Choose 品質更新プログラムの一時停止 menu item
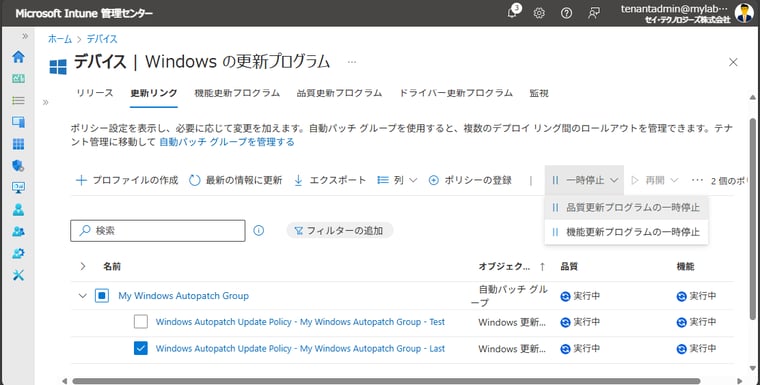Image resolution: width=760 pixels, height=385 pixels. tap(626, 208)
